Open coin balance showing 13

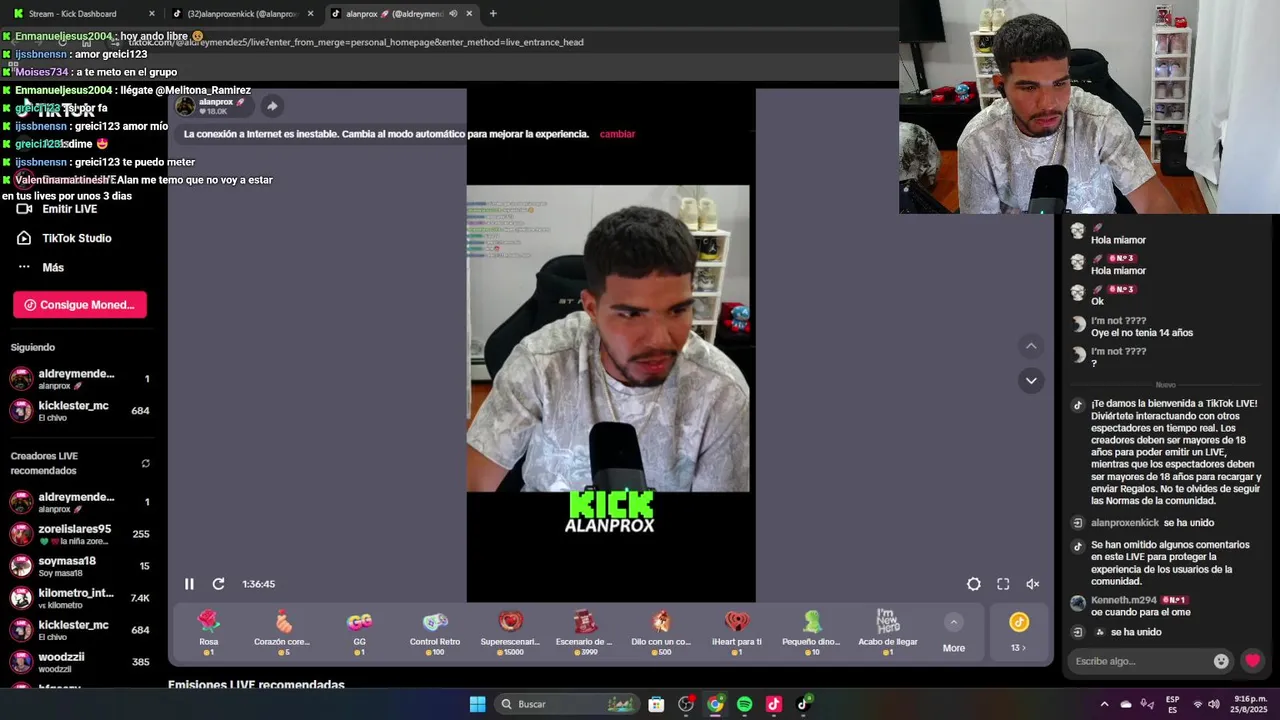click(1019, 633)
